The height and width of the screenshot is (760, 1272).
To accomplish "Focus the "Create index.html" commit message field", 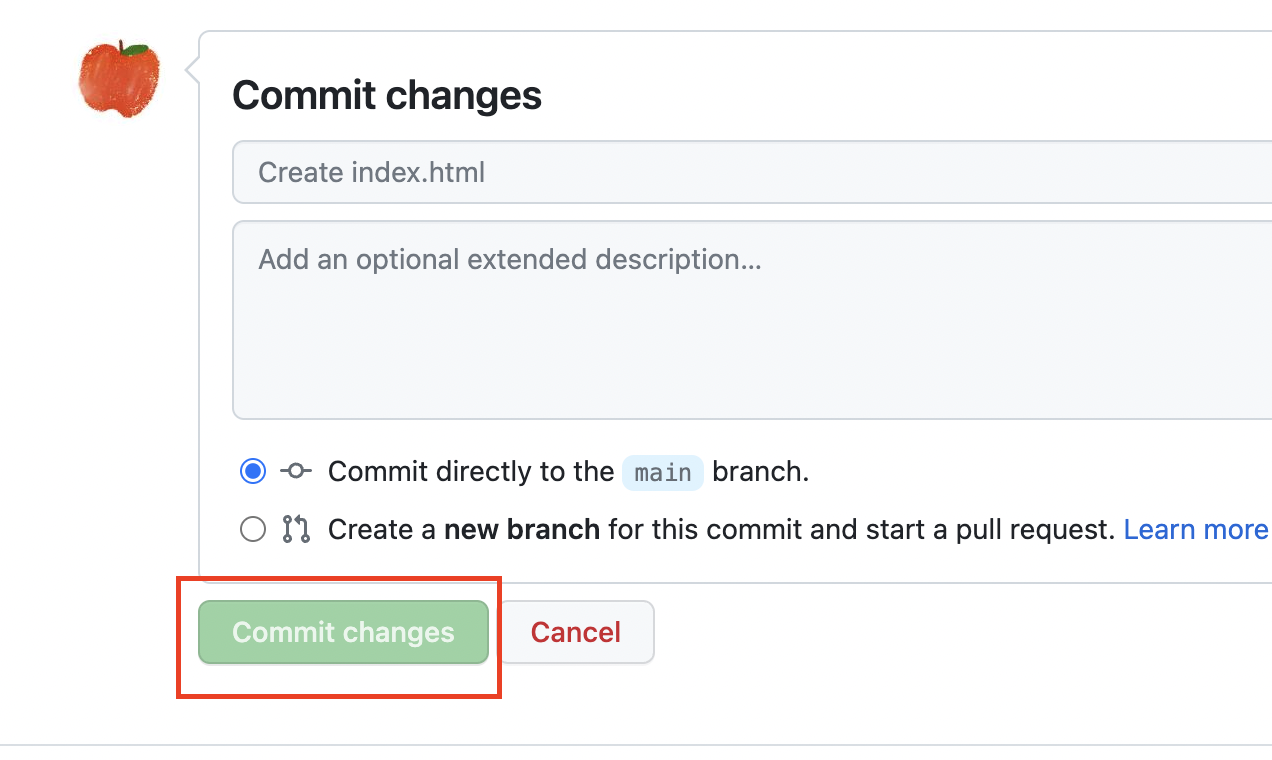I will tap(752, 172).
